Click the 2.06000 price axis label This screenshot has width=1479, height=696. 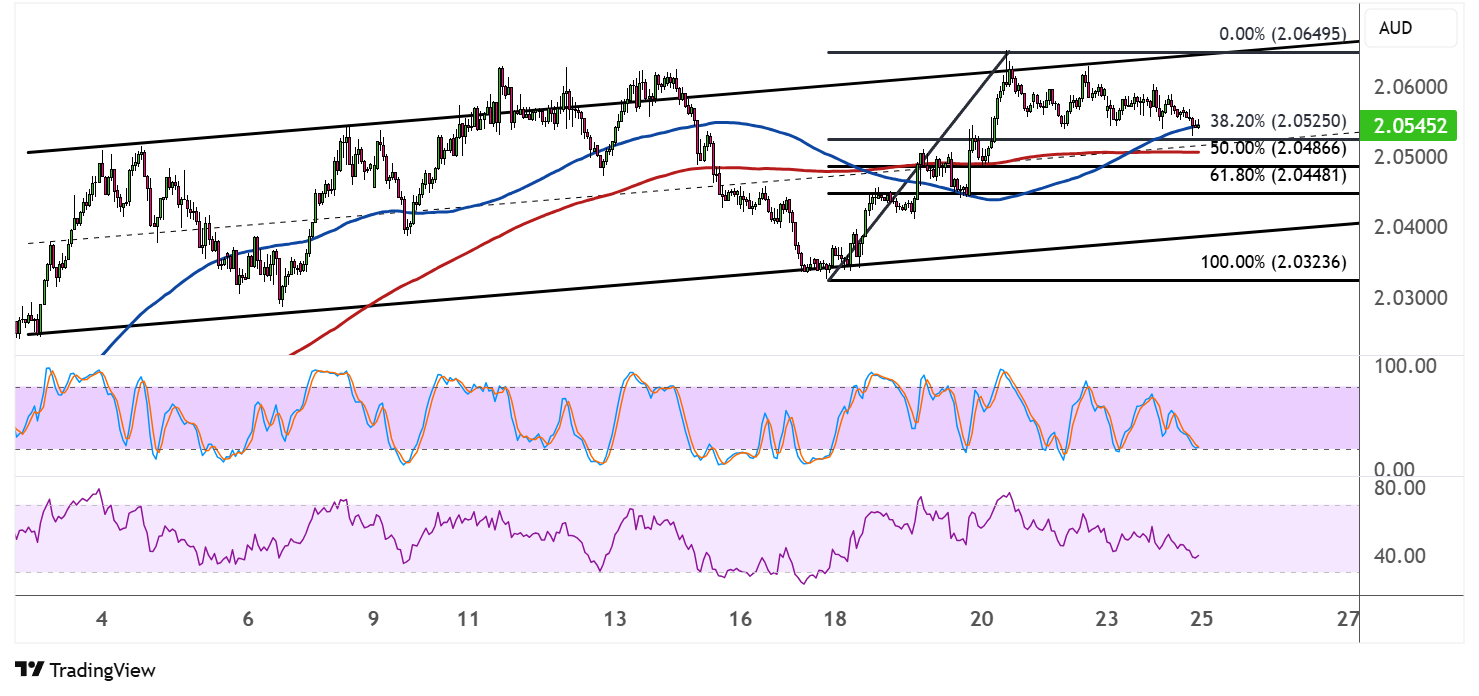pos(1411,87)
